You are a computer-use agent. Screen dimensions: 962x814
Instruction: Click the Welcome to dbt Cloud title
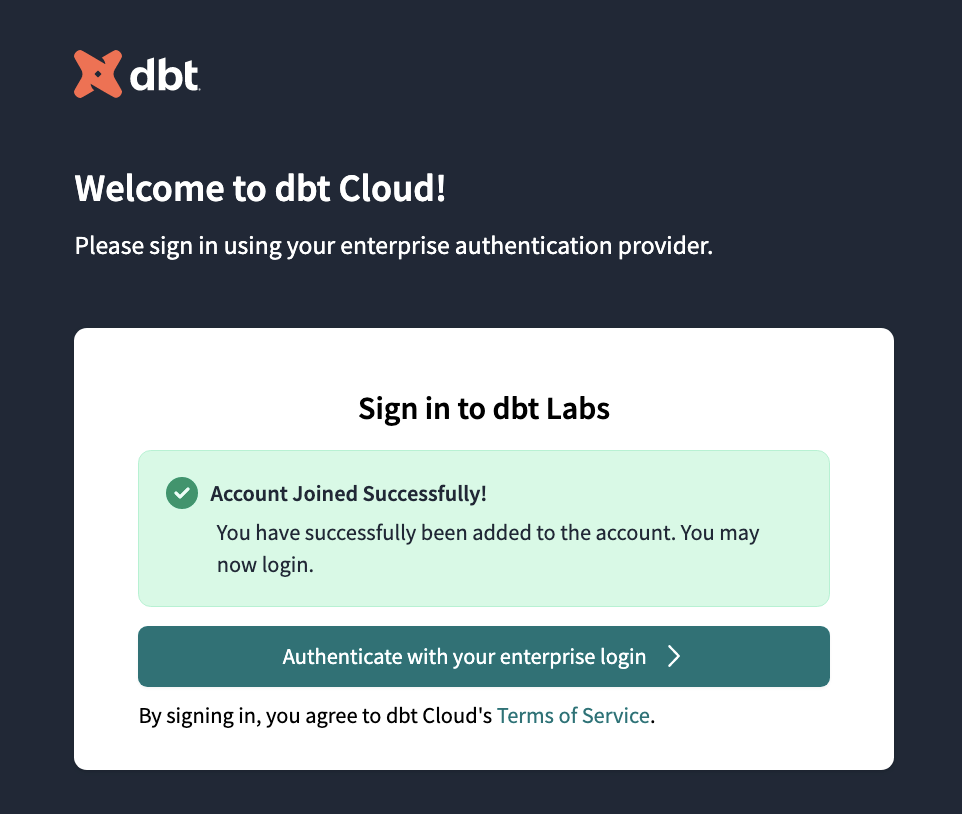pyautogui.click(x=259, y=188)
